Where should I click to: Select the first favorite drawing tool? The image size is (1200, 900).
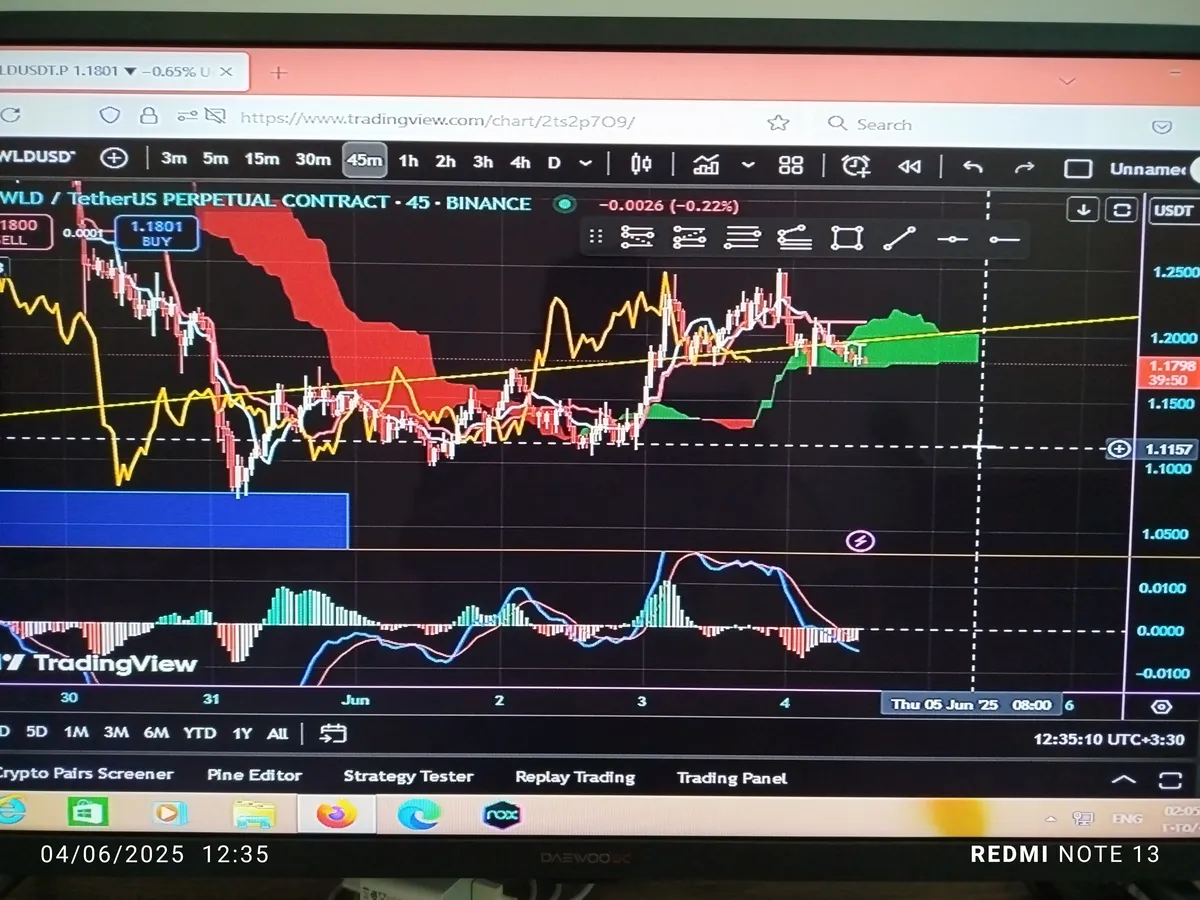click(x=637, y=237)
